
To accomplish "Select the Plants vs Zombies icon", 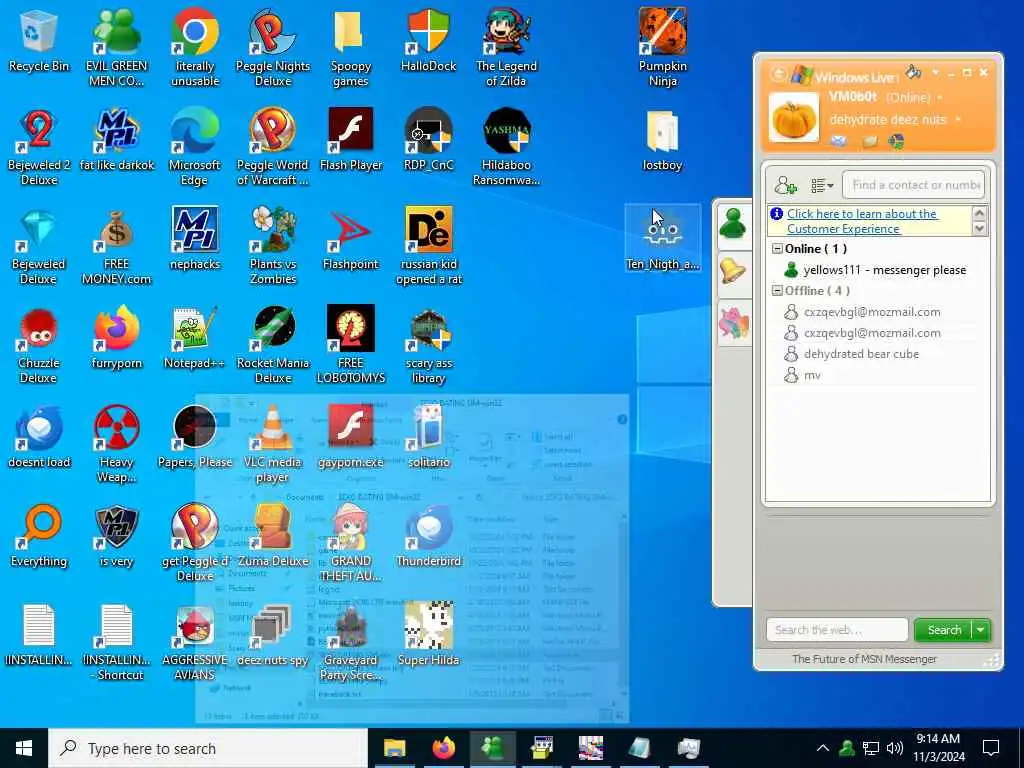I will point(272,246).
